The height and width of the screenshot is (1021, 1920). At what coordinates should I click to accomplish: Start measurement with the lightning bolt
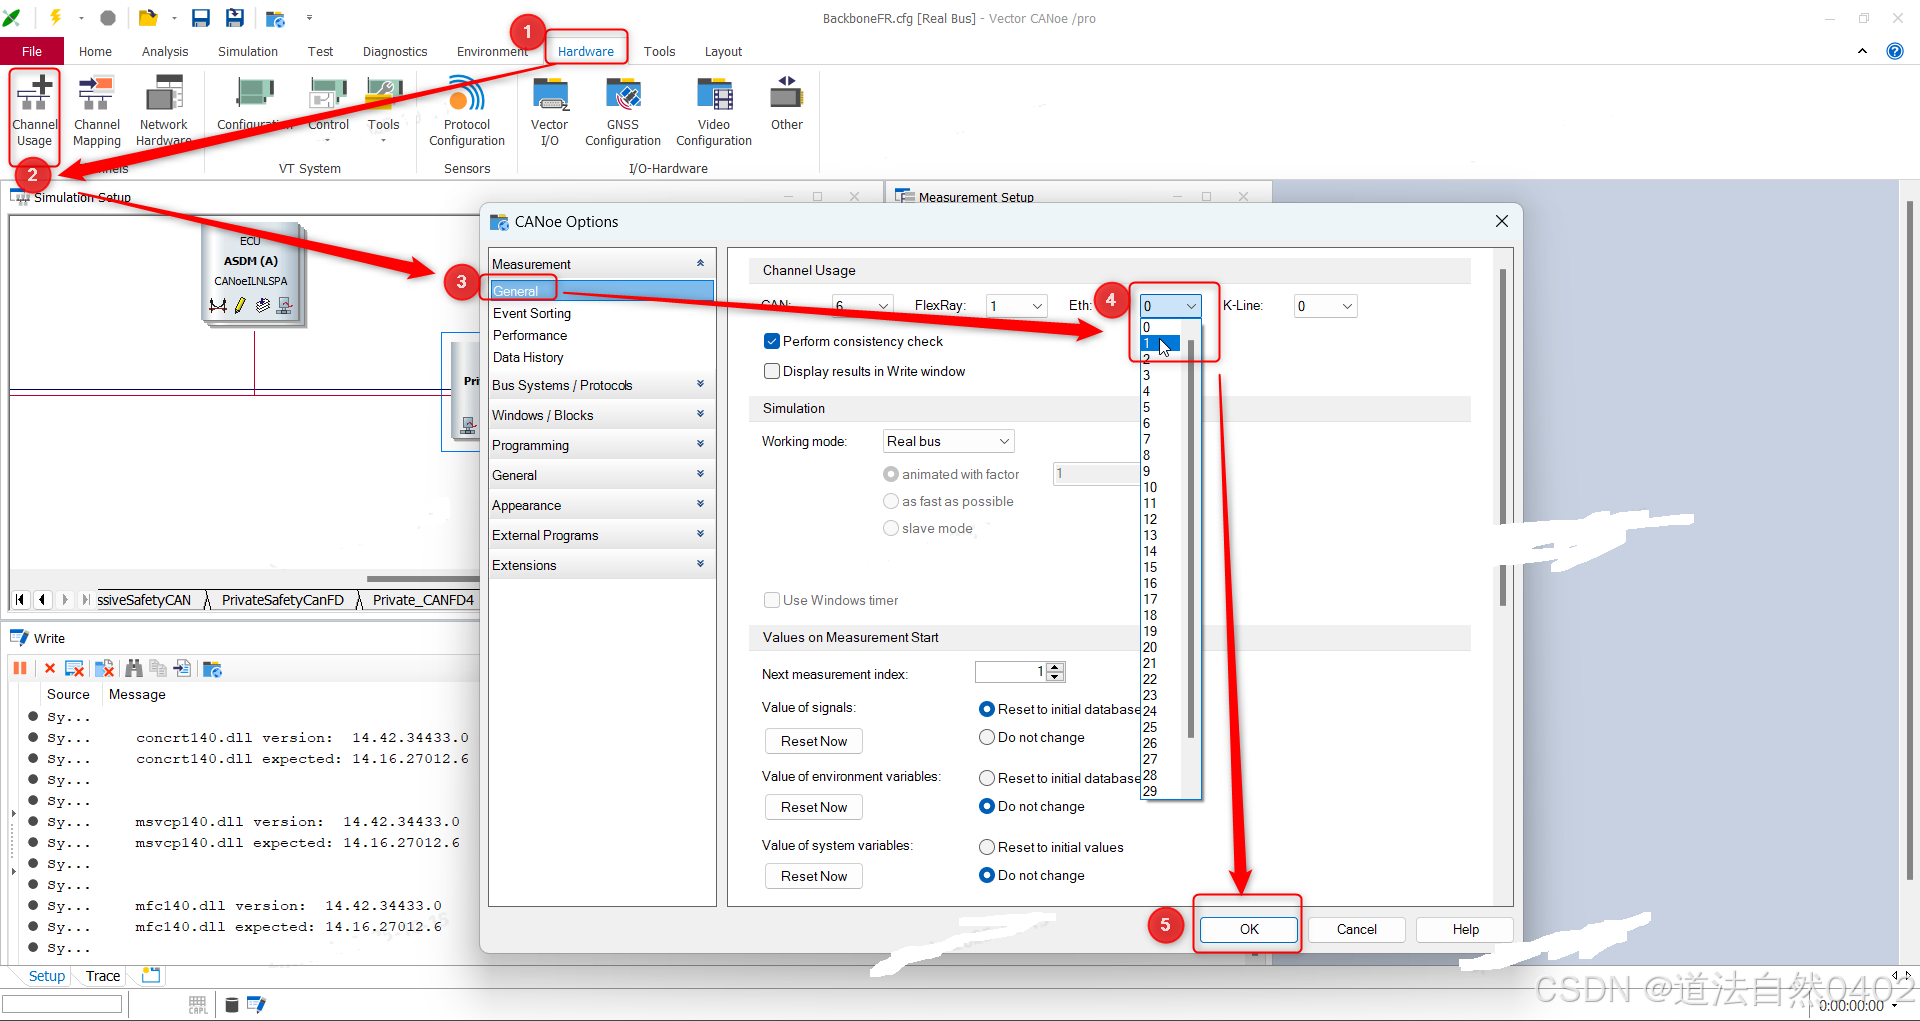[x=56, y=17]
